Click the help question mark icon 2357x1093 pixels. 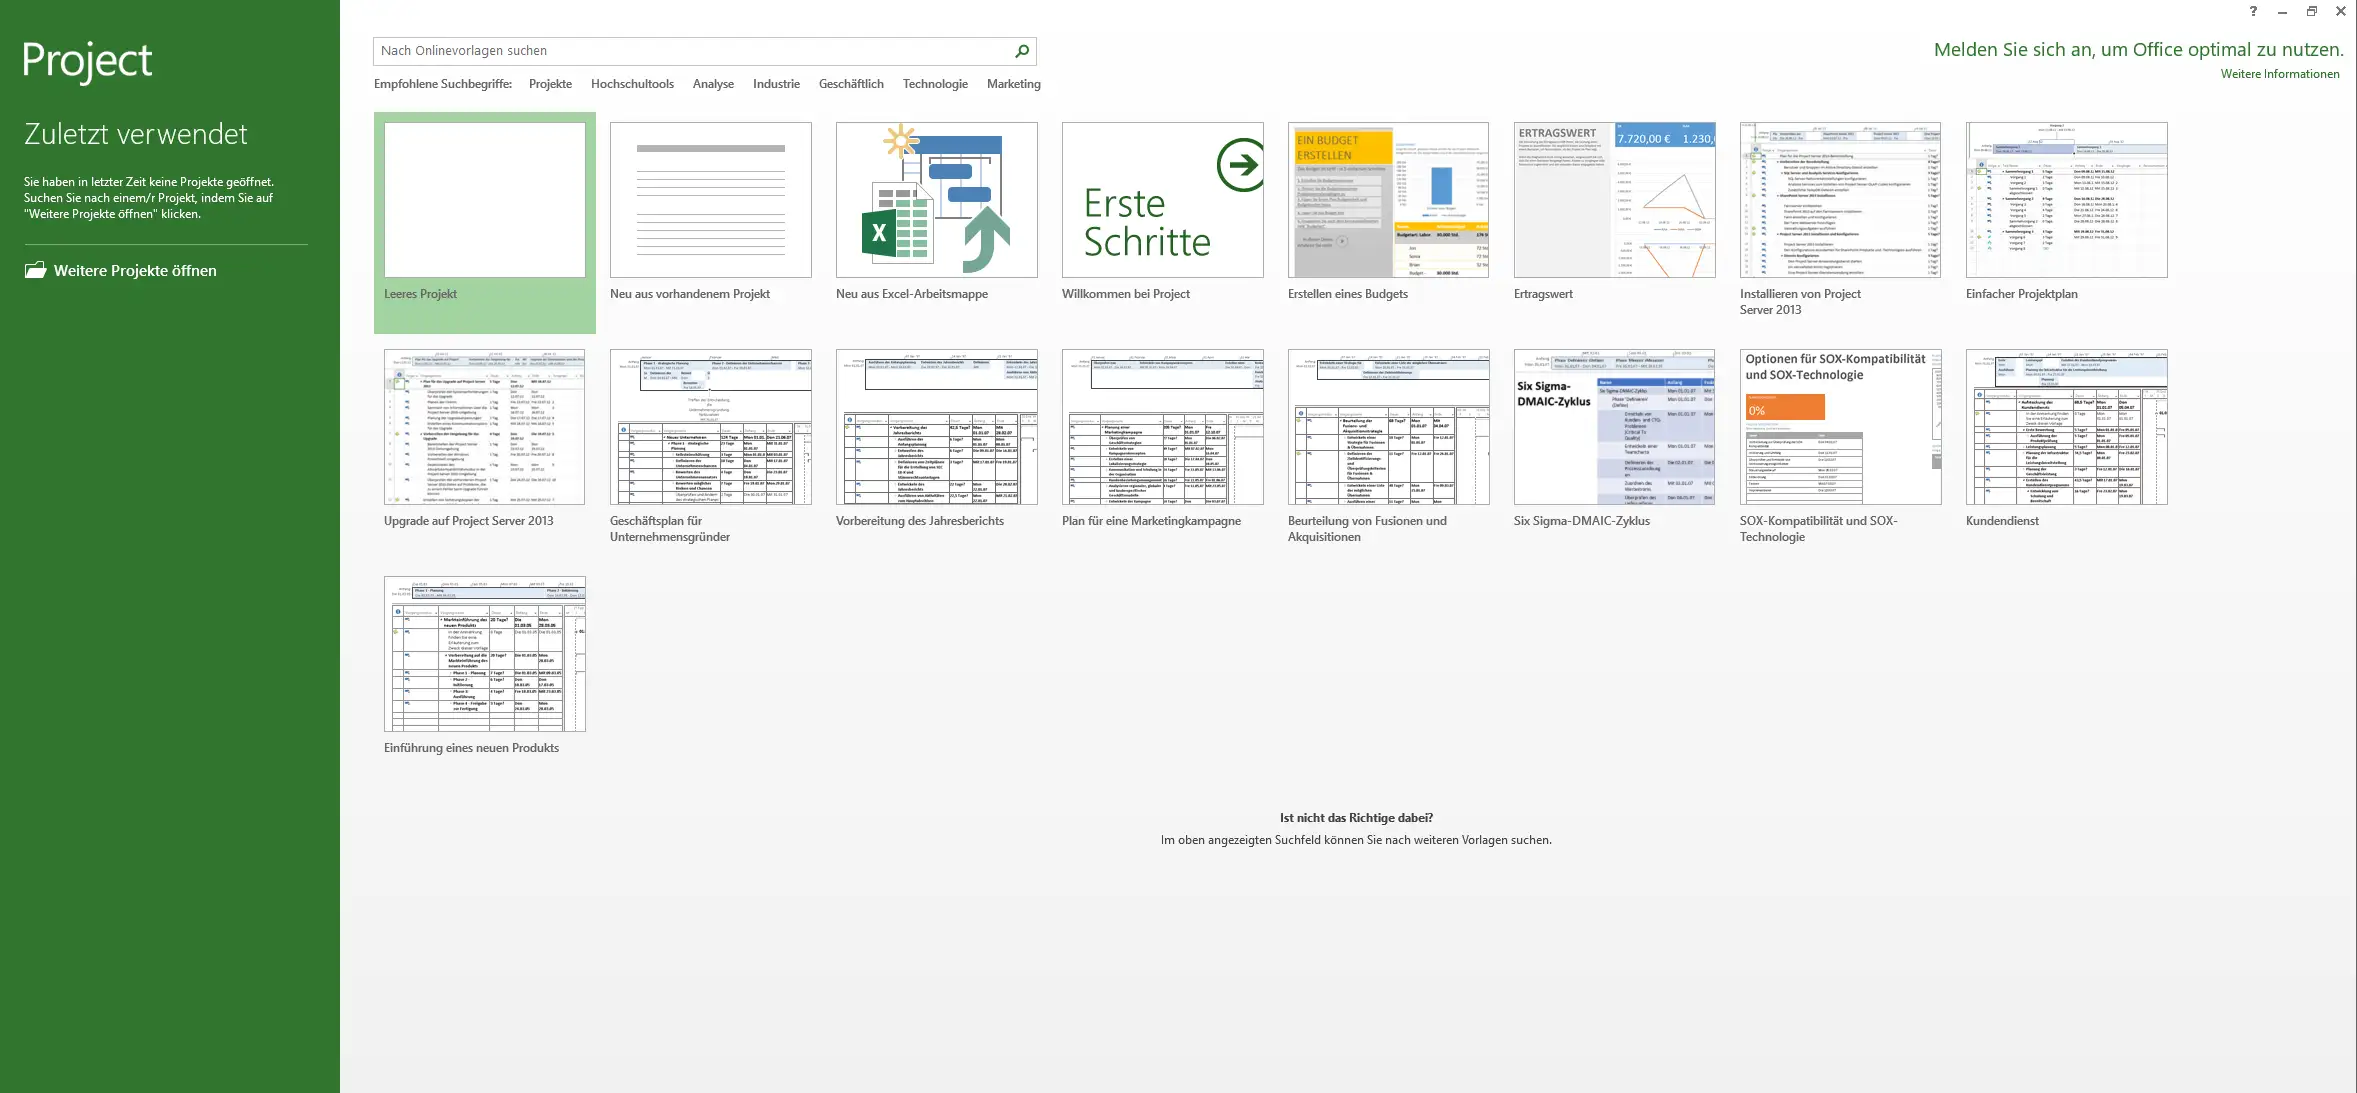click(x=2253, y=12)
